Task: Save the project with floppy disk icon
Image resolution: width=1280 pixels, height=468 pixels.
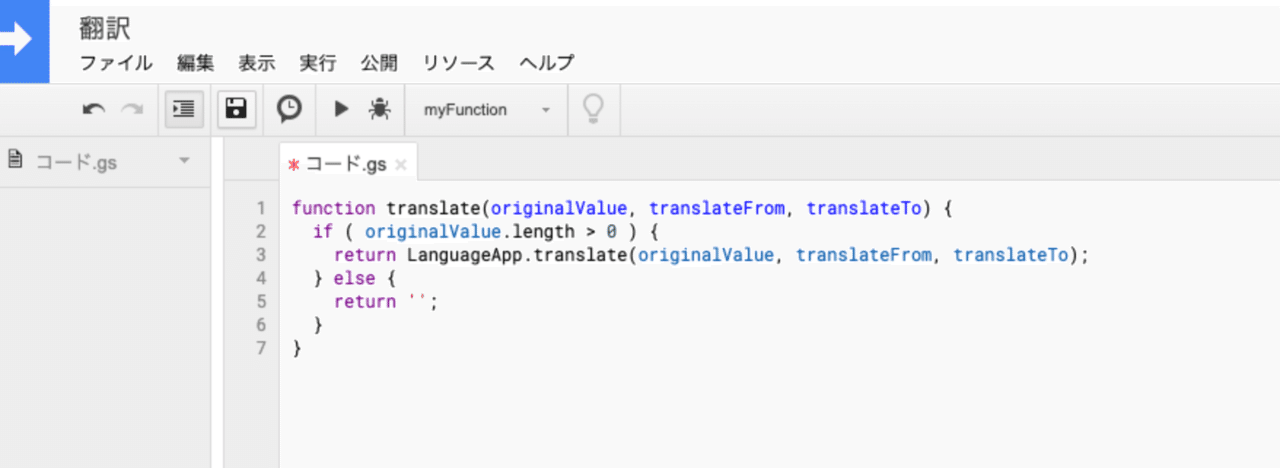Action: [236, 110]
